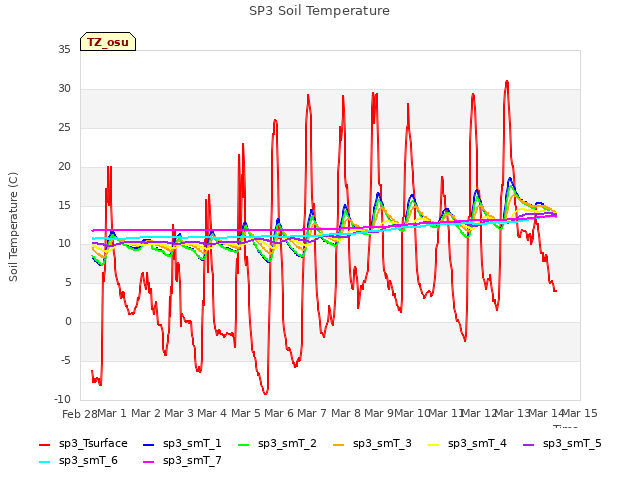Click red sp3_Tsurface legend color swatch
This screenshot has height=480, width=640.
pyautogui.click(x=44, y=445)
